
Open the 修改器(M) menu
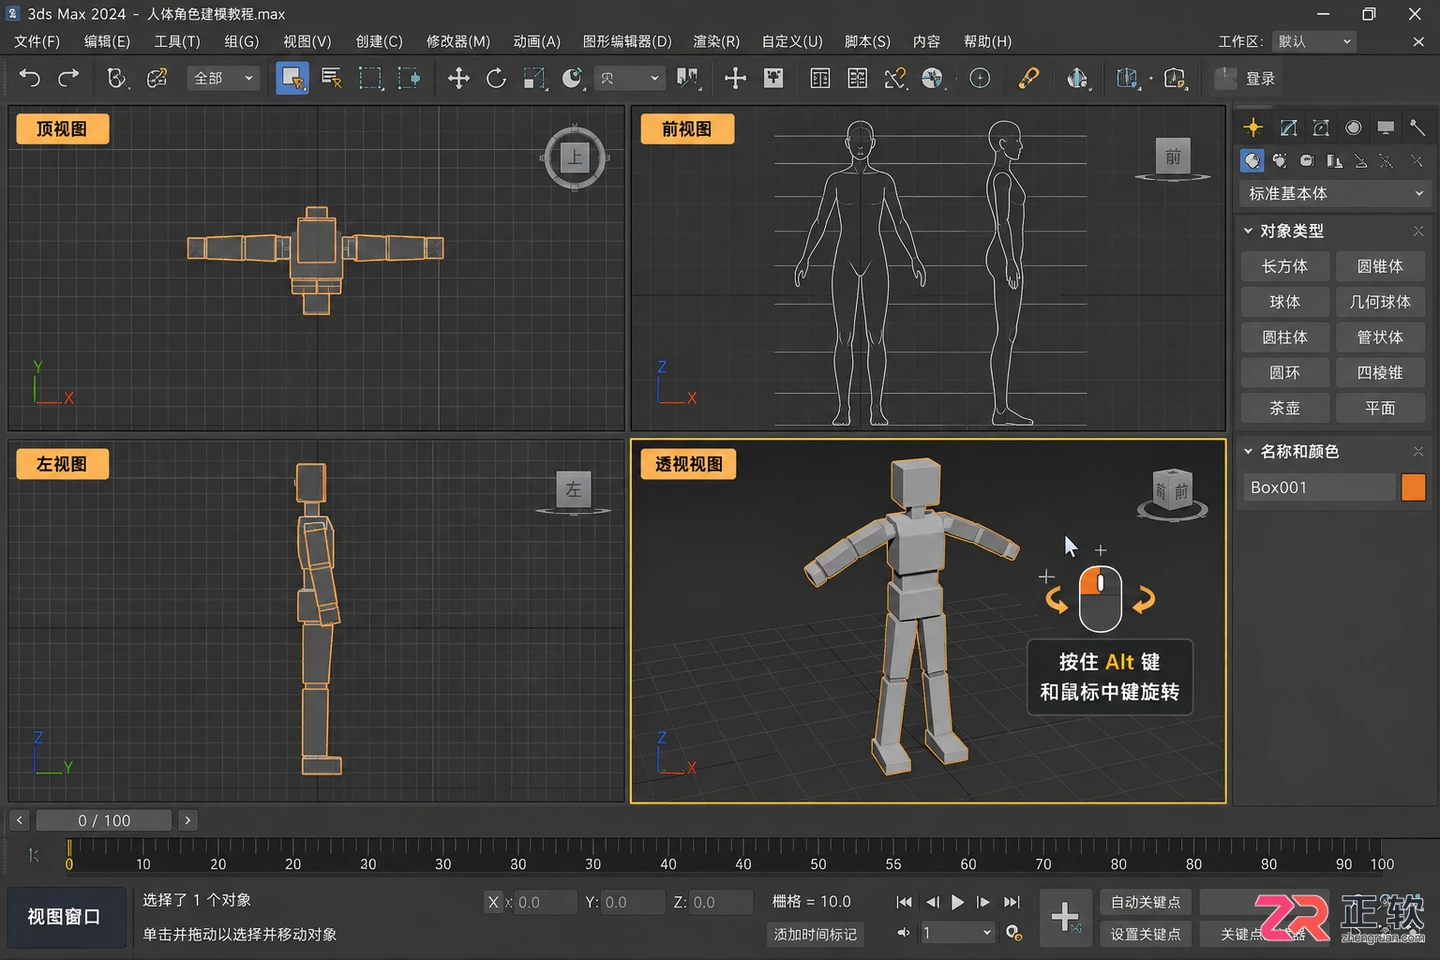click(458, 41)
